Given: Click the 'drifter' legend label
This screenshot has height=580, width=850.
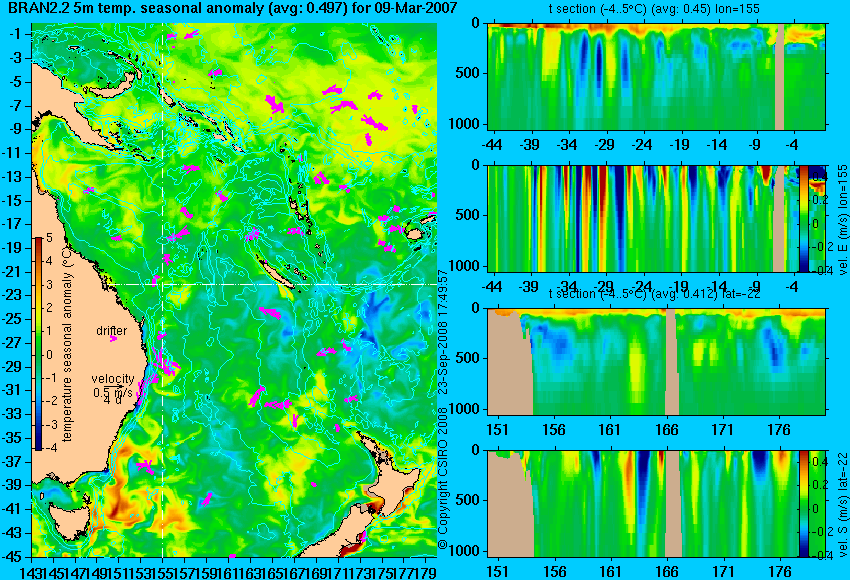Looking at the screenshot, I should point(112,331).
